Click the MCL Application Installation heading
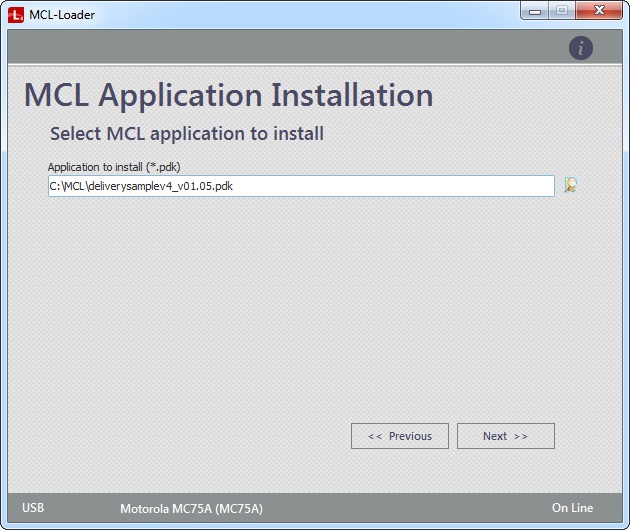 click(x=228, y=96)
